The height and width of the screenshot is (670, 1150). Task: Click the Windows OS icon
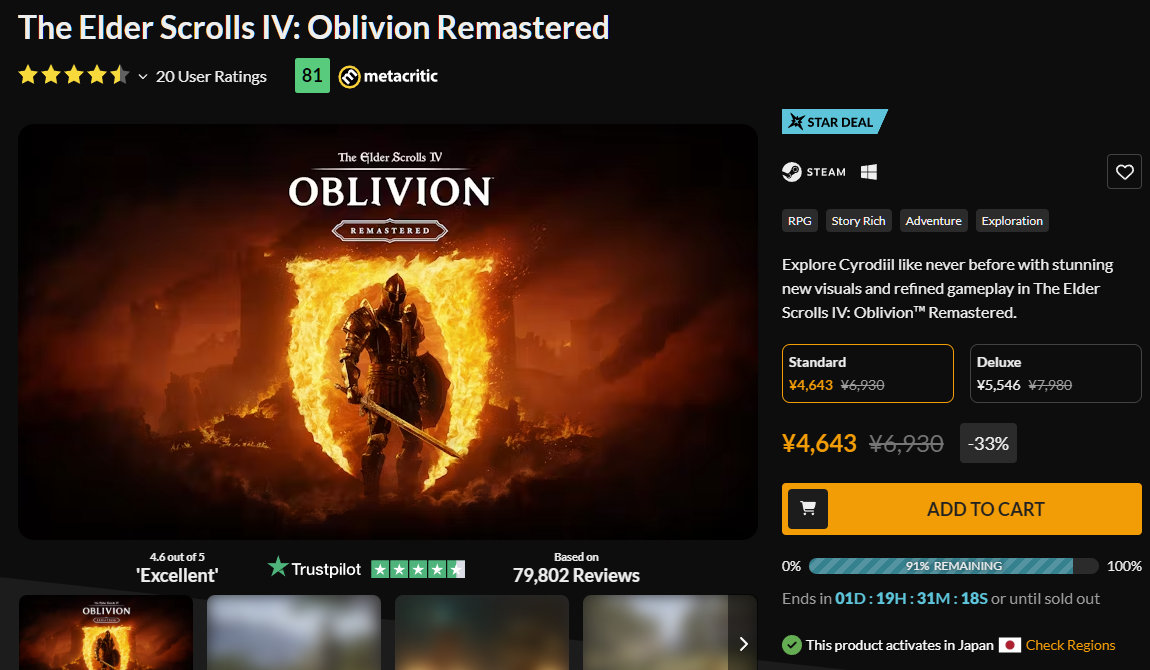pyautogui.click(x=868, y=172)
